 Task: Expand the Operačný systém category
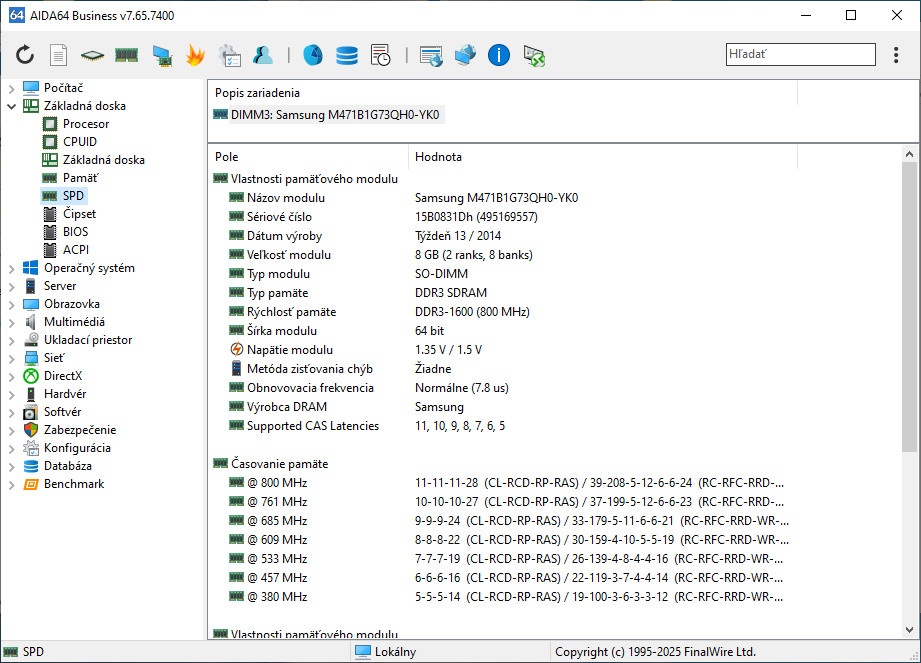10,267
